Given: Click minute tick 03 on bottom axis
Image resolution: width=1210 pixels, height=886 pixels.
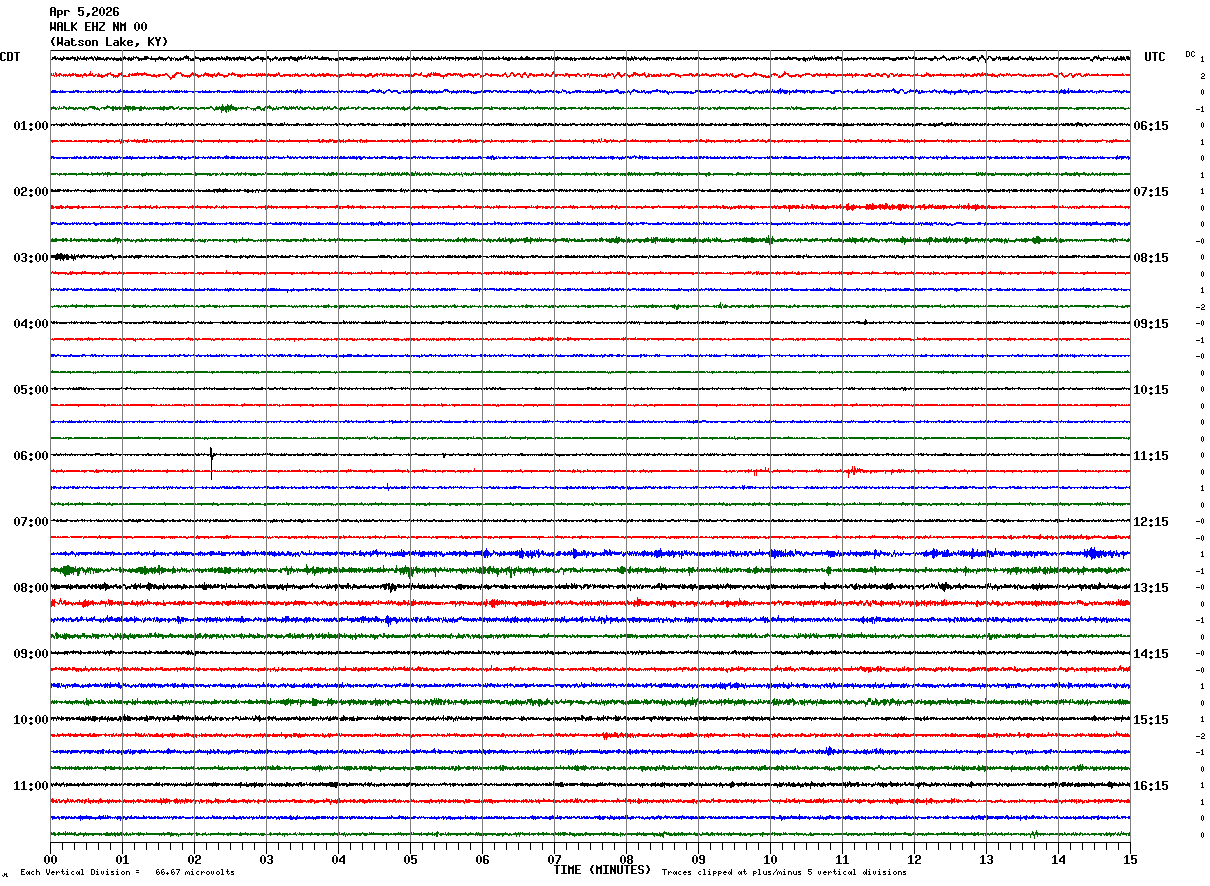Looking at the screenshot, I should (x=266, y=859).
